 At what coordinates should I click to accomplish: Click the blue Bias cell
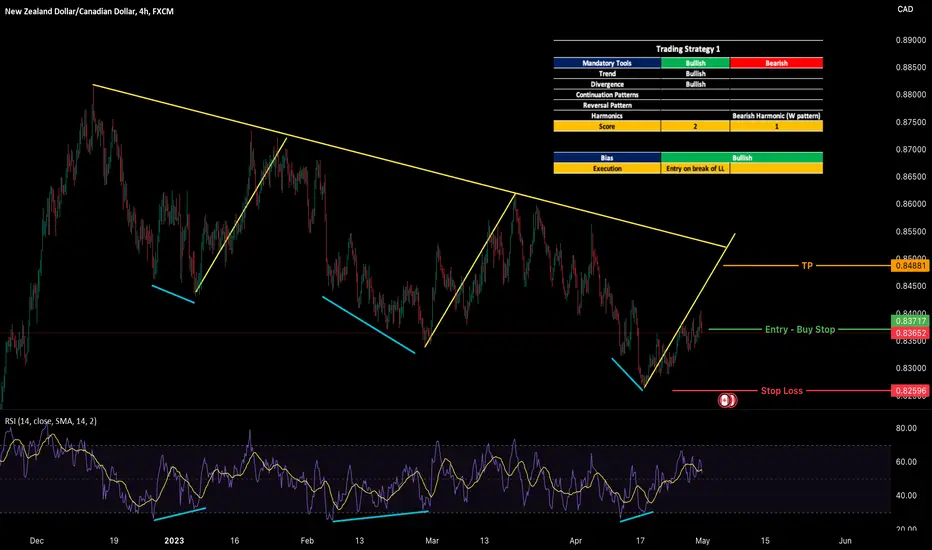click(x=607, y=158)
